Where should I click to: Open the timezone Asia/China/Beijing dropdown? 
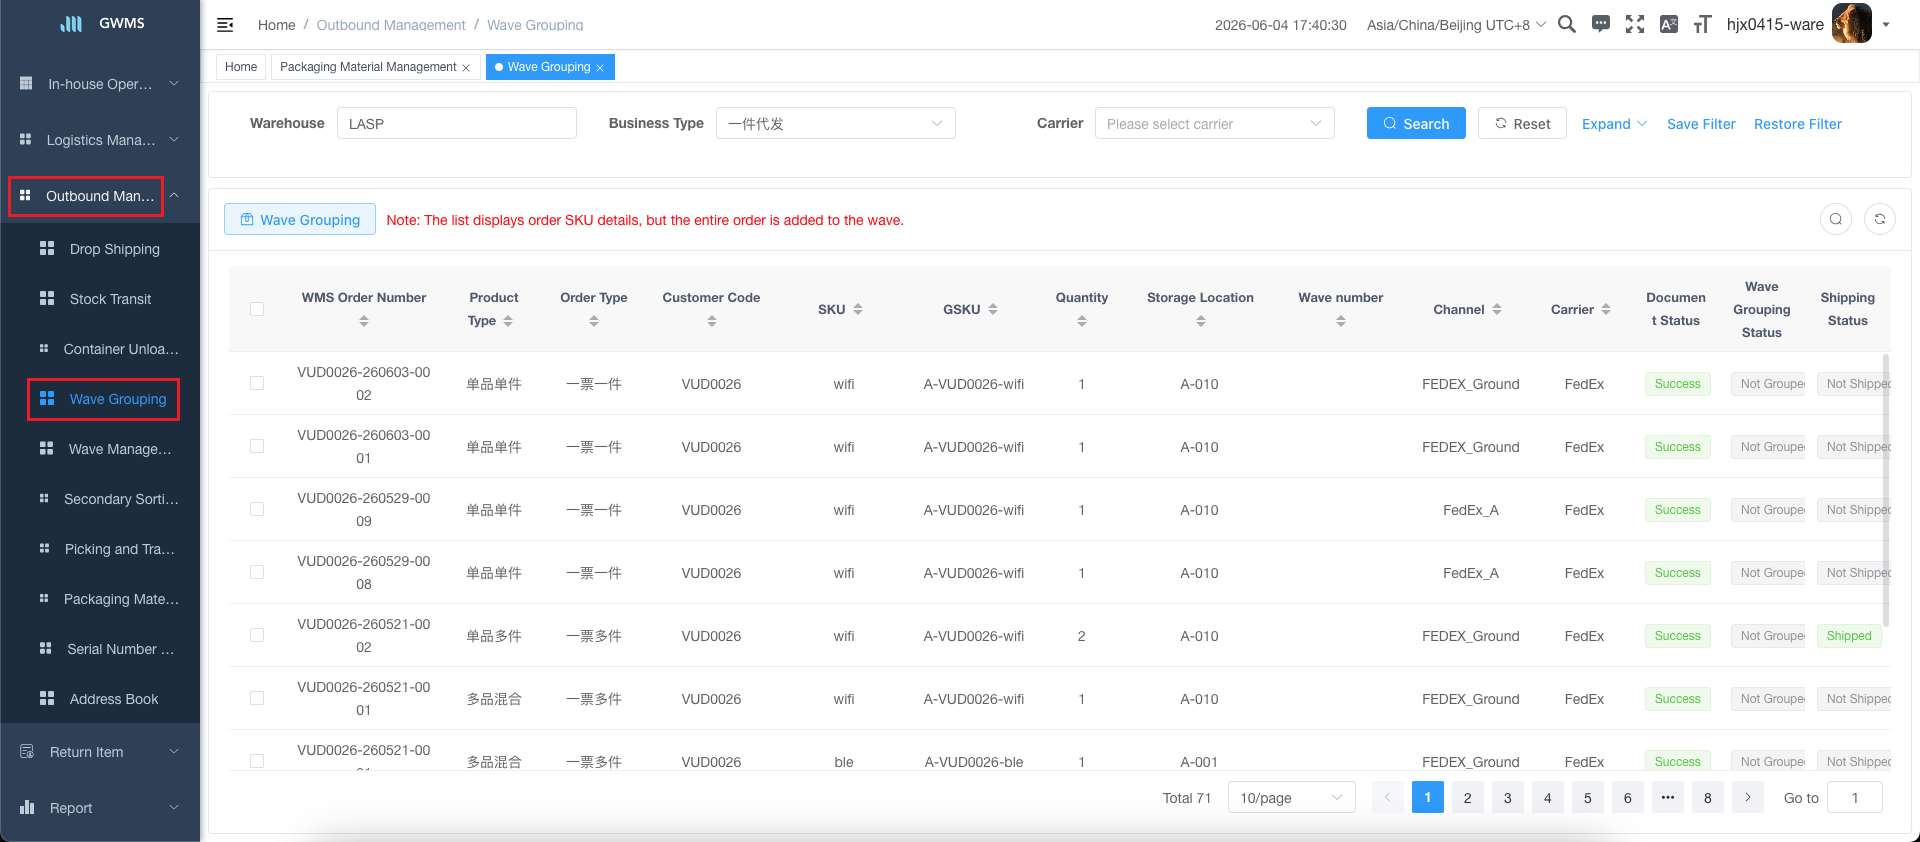1456,25
